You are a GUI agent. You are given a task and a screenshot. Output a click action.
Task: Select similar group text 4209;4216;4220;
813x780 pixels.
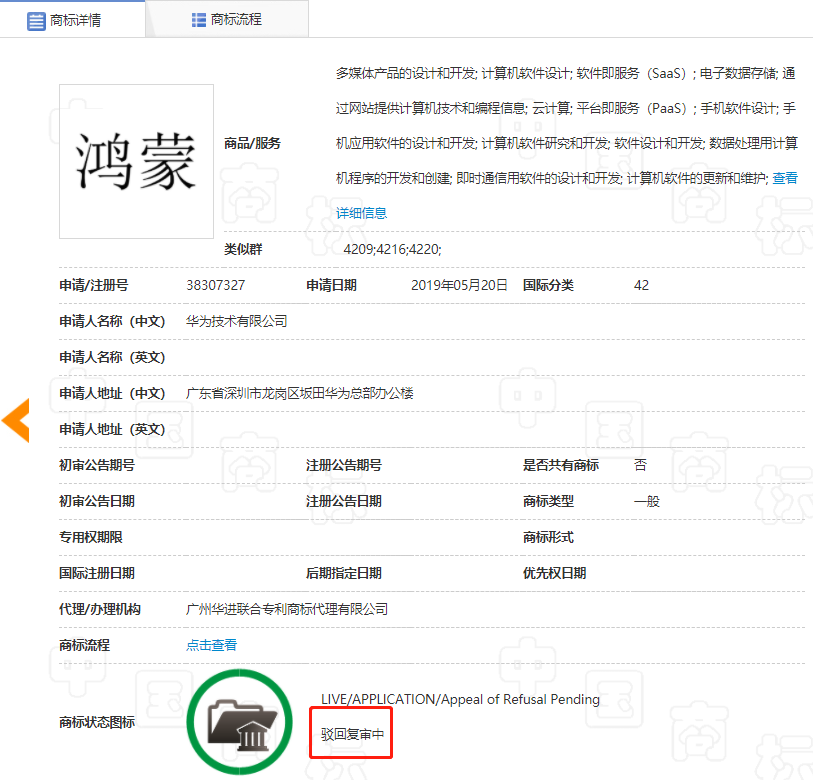[393, 249]
